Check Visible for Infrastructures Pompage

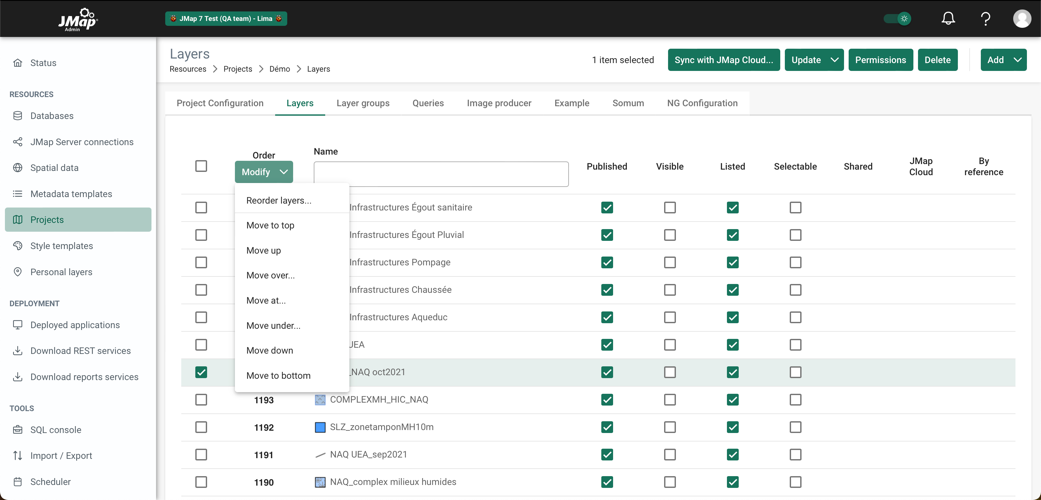[670, 263]
